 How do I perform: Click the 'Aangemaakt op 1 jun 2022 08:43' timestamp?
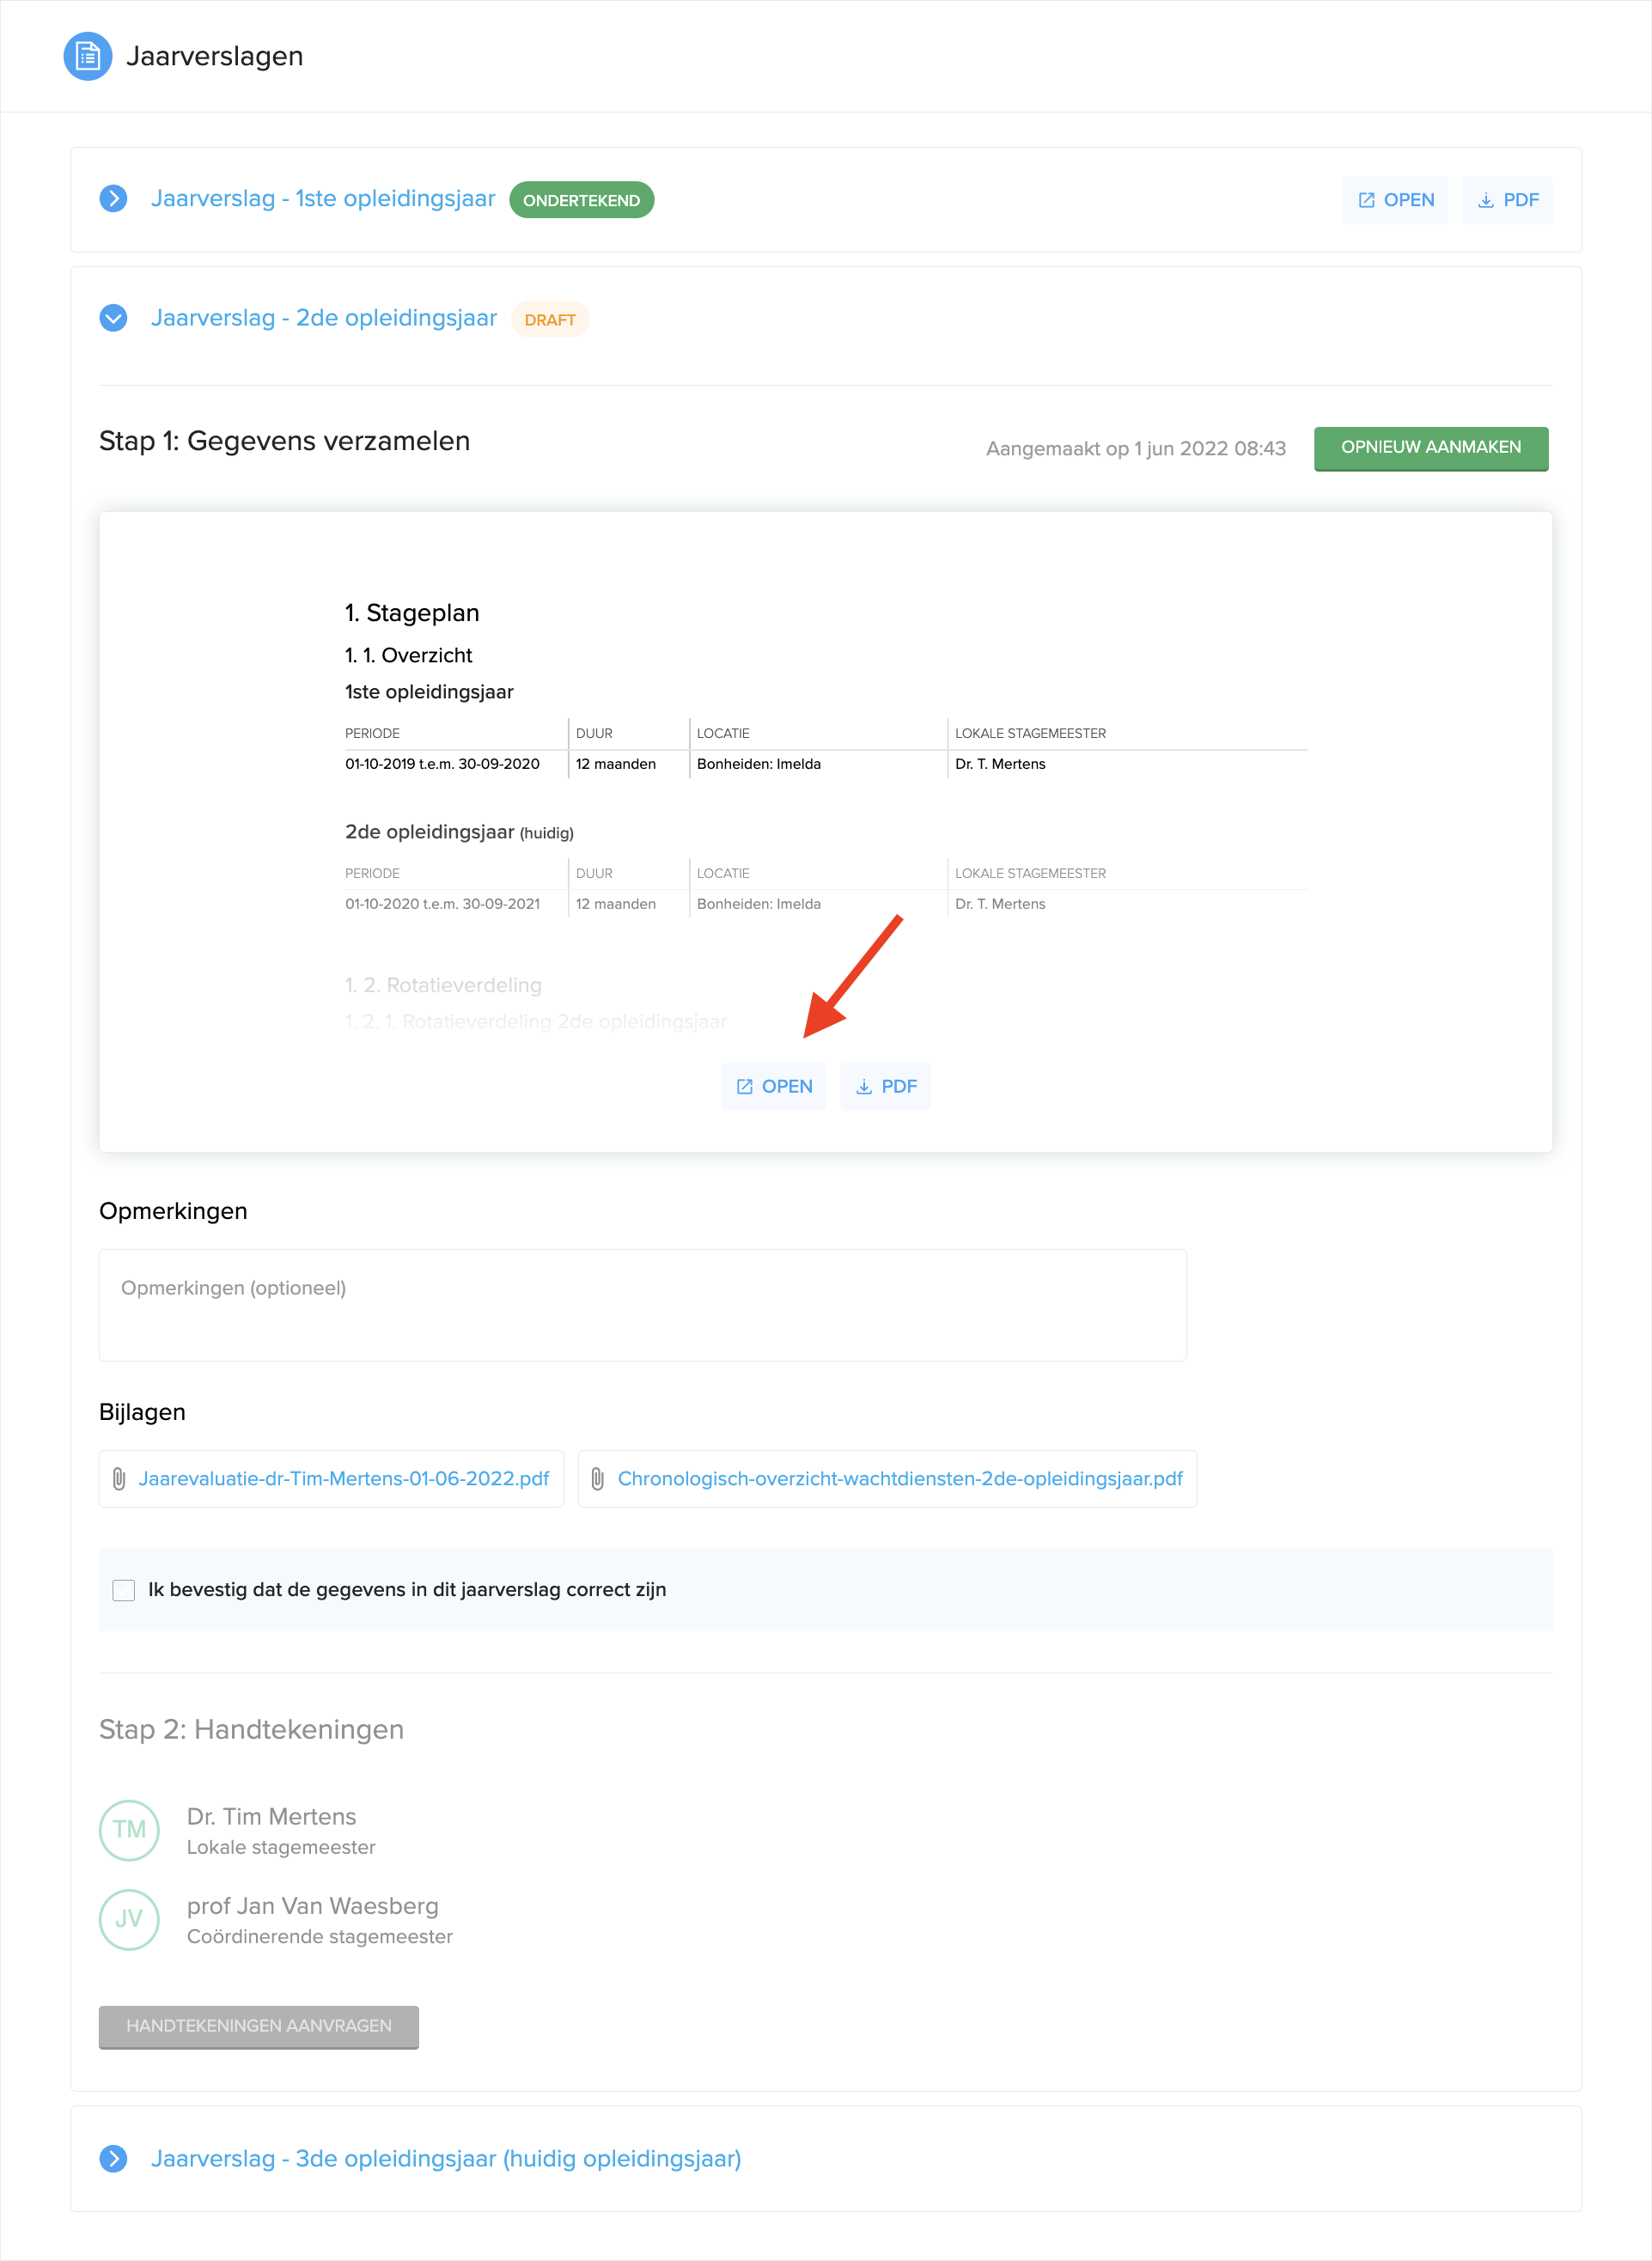(1136, 449)
